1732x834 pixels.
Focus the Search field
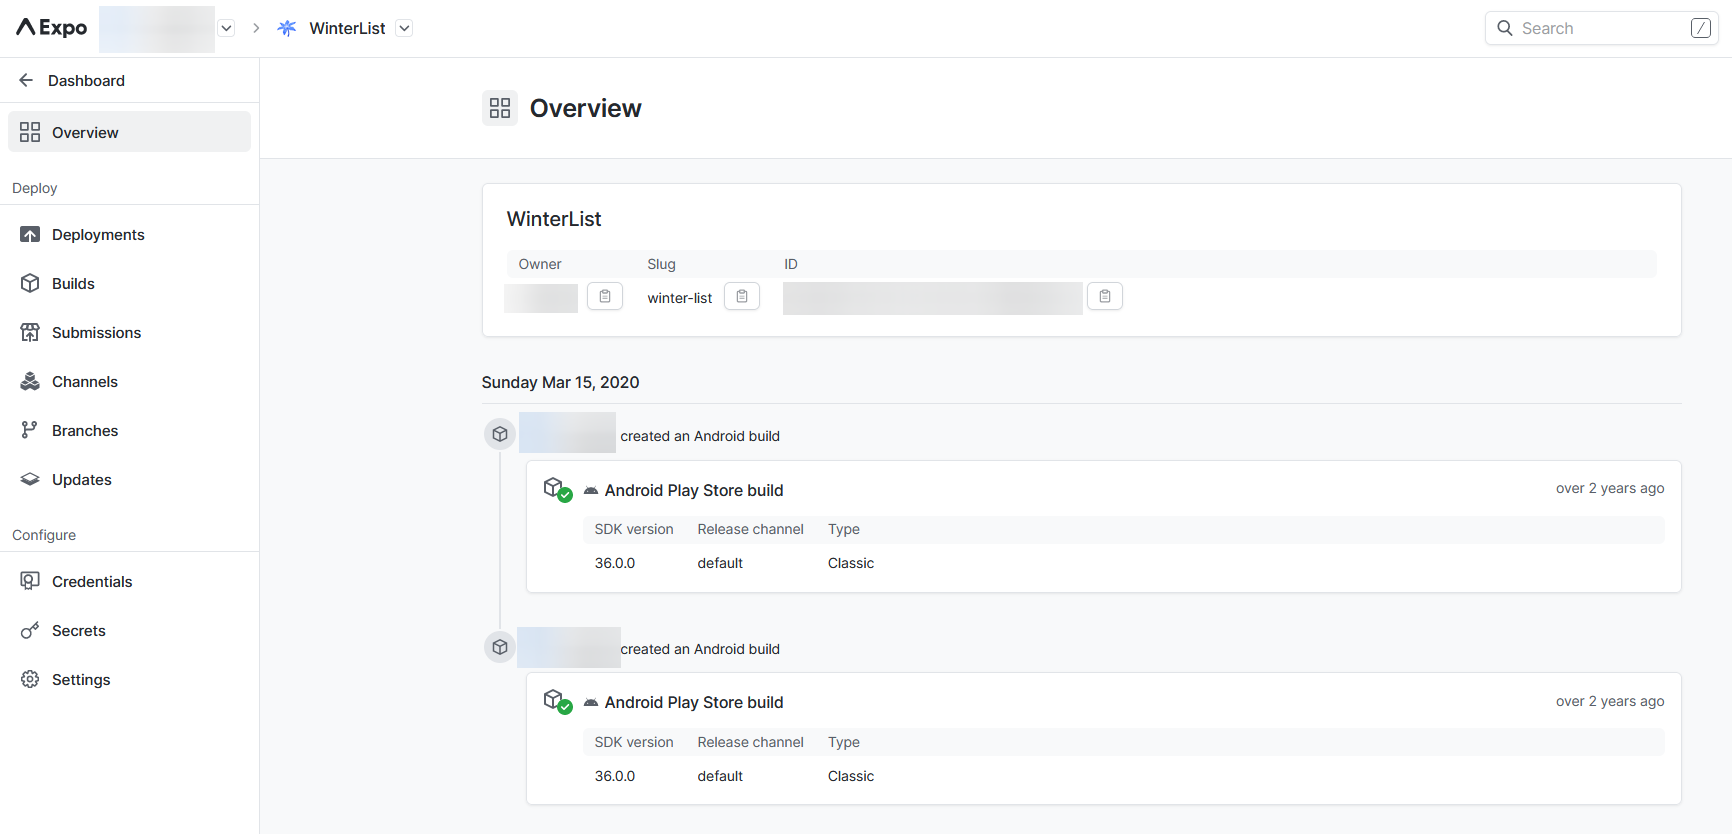coord(1600,28)
